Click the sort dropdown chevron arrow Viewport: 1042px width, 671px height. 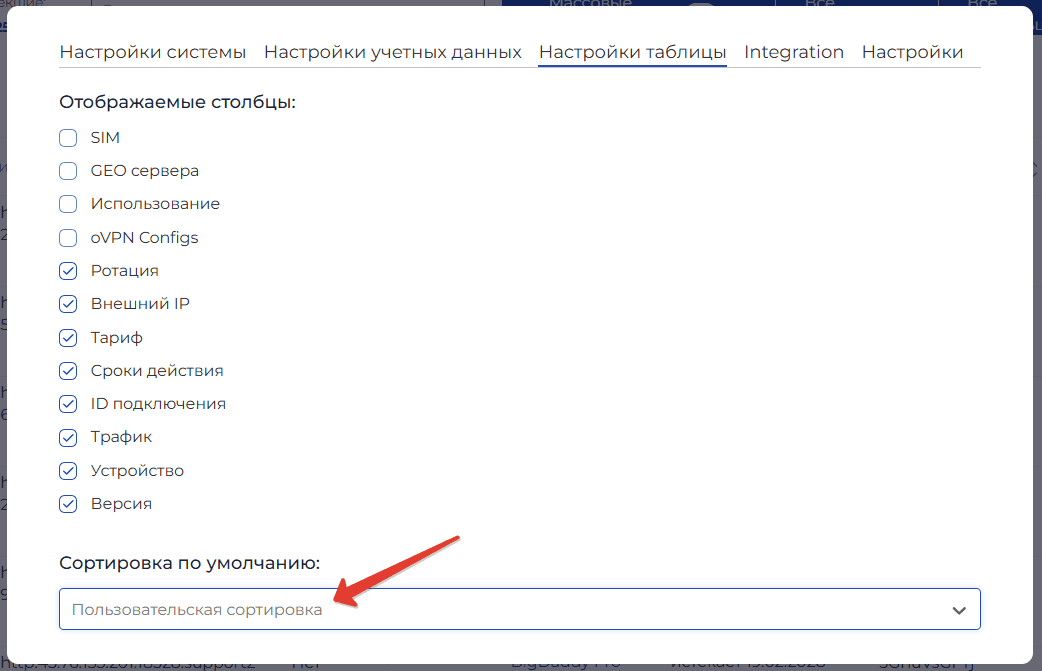[x=958, y=610]
